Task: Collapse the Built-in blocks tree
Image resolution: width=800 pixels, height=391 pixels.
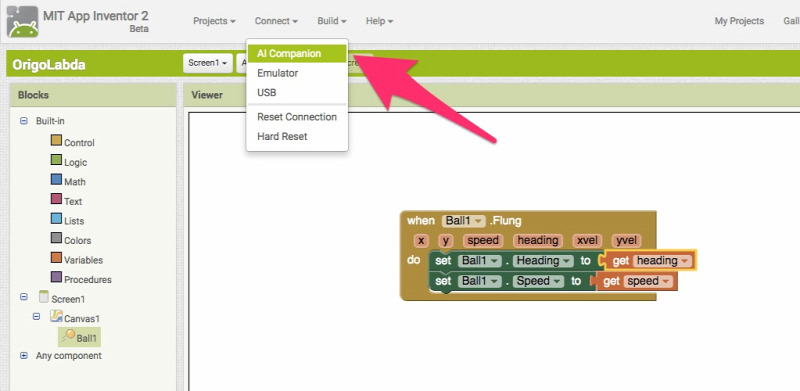Action: coord(23,121)
